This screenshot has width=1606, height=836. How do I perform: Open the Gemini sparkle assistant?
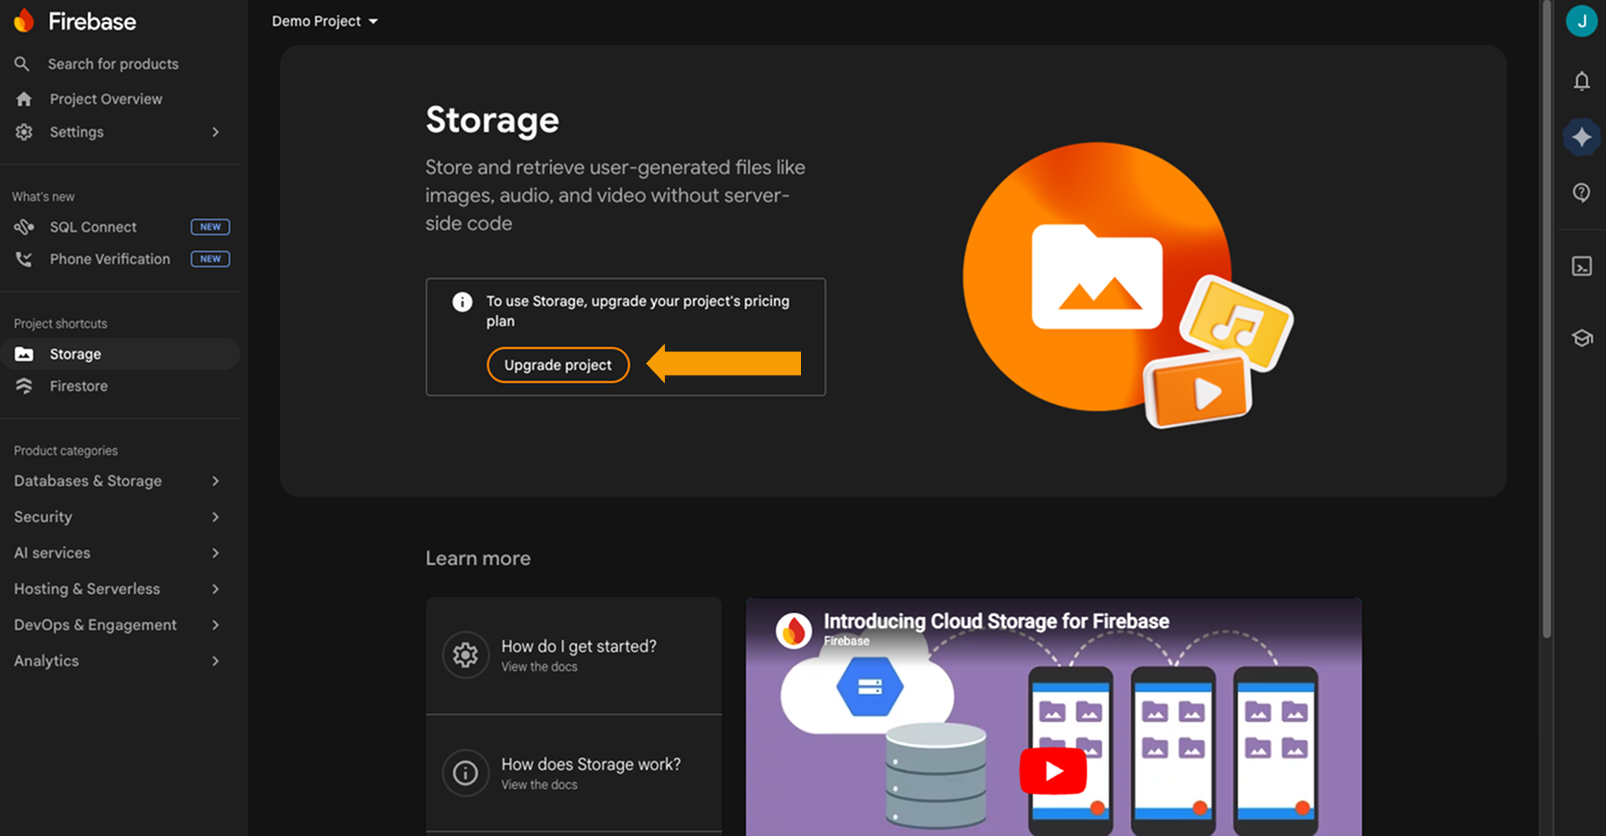click(x=1581, y=137)
